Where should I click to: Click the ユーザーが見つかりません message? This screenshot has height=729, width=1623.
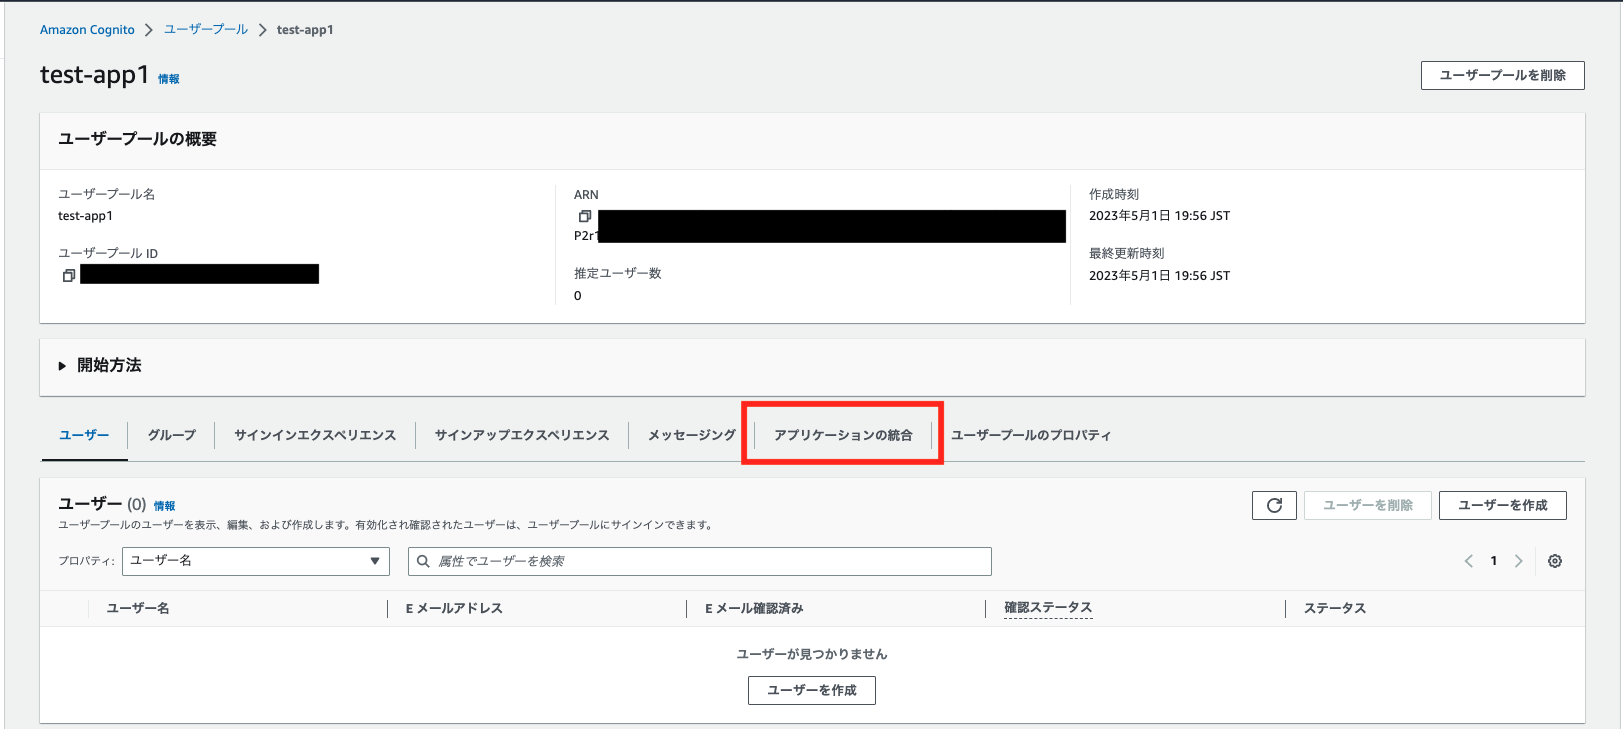click(x=812, y=654)
